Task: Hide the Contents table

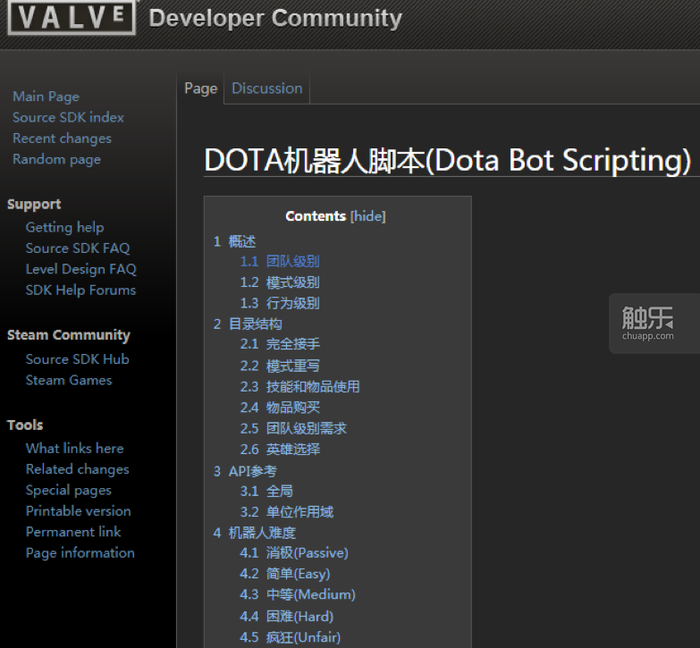Action: [368, 216]
